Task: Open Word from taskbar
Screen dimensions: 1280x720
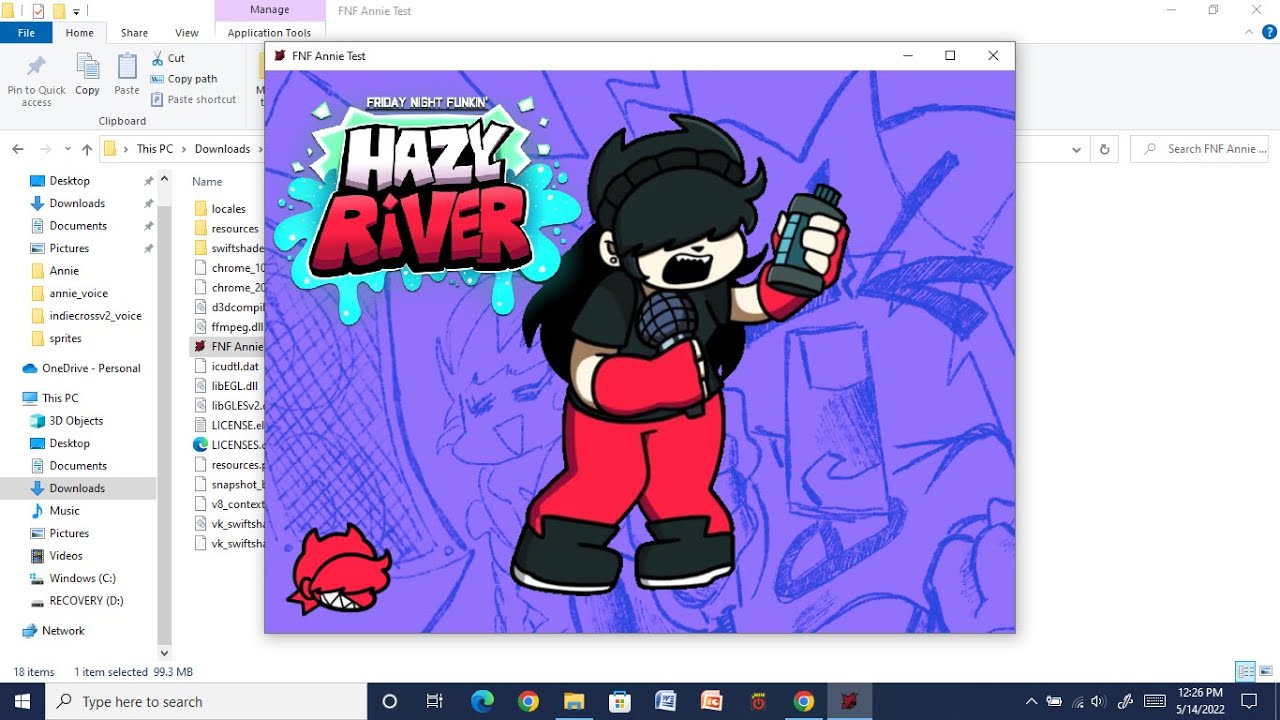Action: pyautogui.click(x=666, y=701)
